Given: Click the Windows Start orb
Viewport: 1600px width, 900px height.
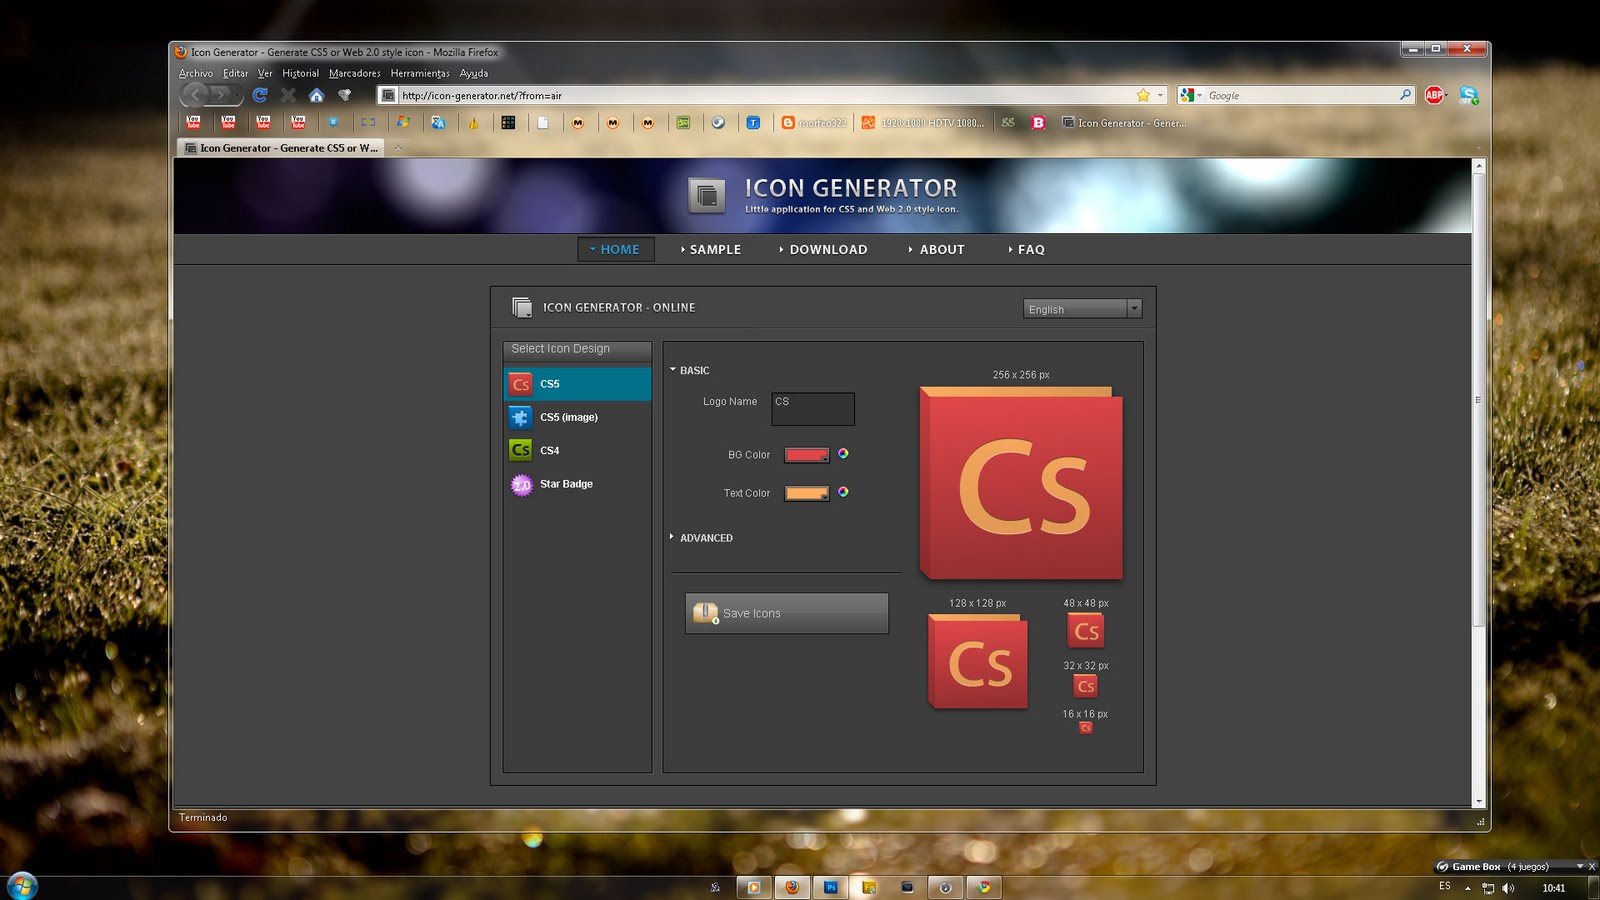Looking at the screenshot, I should click(x=22, y=886).
